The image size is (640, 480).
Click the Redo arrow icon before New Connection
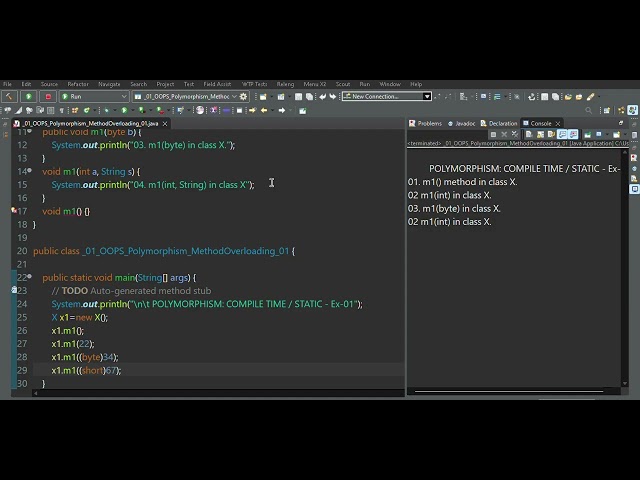[333, 96]
